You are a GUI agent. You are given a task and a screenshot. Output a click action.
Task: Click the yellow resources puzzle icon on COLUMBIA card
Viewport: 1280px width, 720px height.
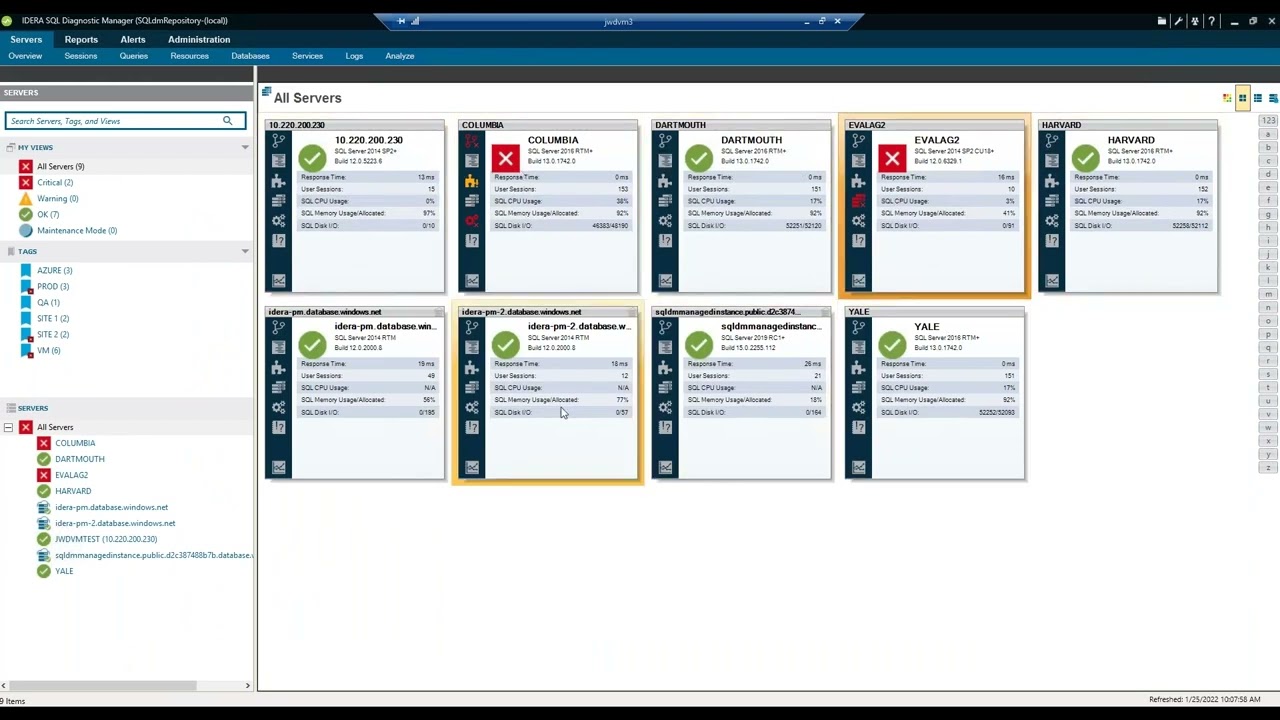471,180
